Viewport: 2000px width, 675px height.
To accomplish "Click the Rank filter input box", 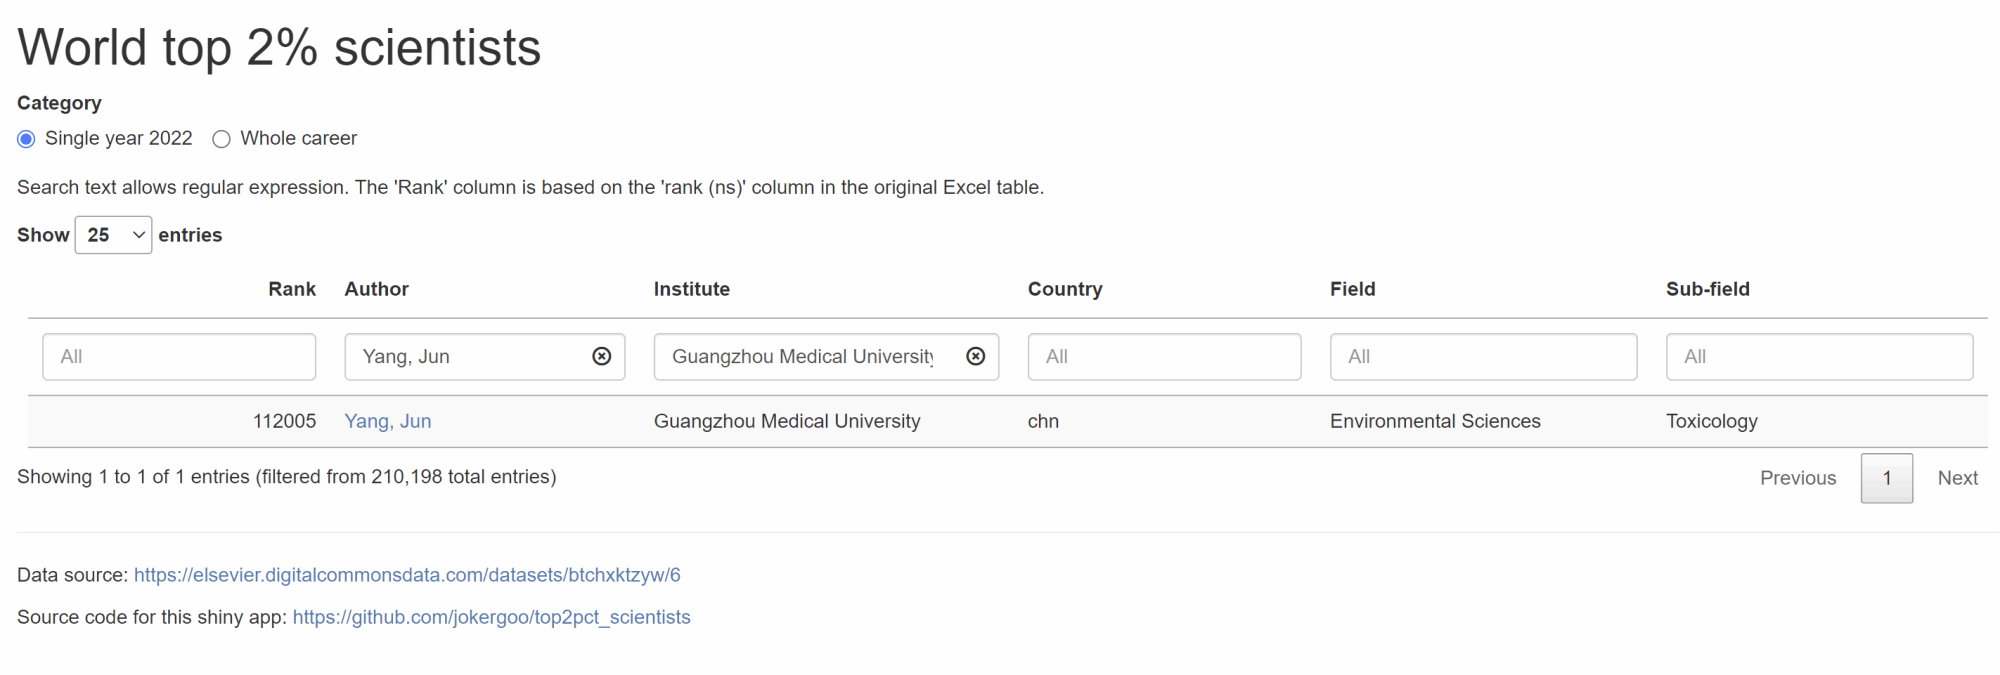I will pos(179,357).
